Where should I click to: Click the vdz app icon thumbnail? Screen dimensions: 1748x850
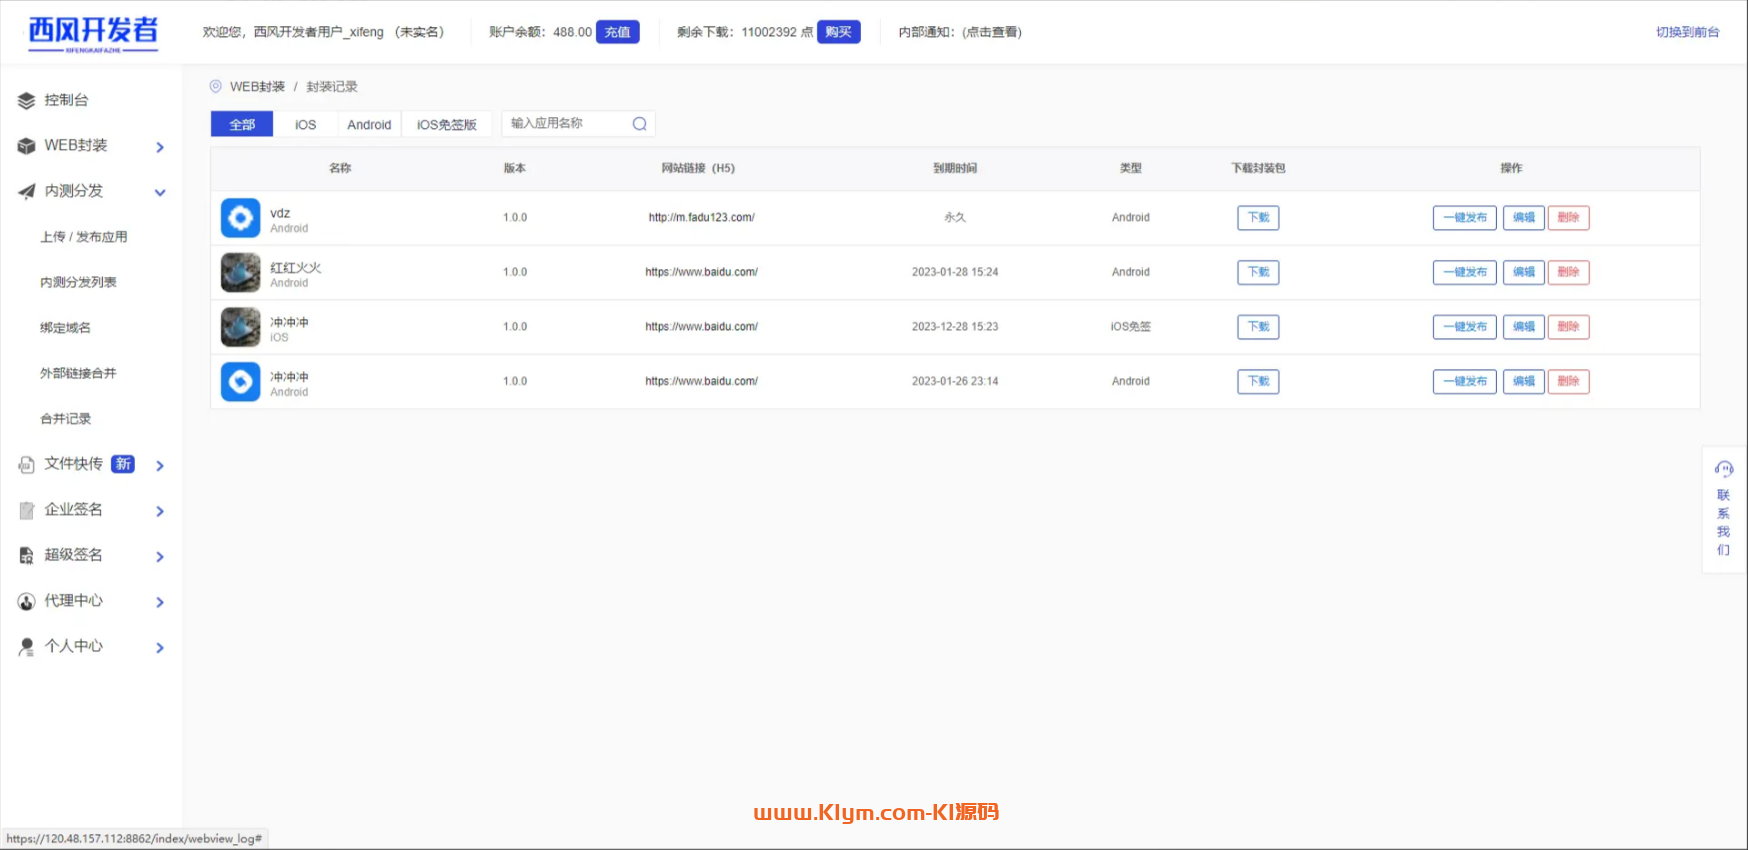tap(240, 218)
